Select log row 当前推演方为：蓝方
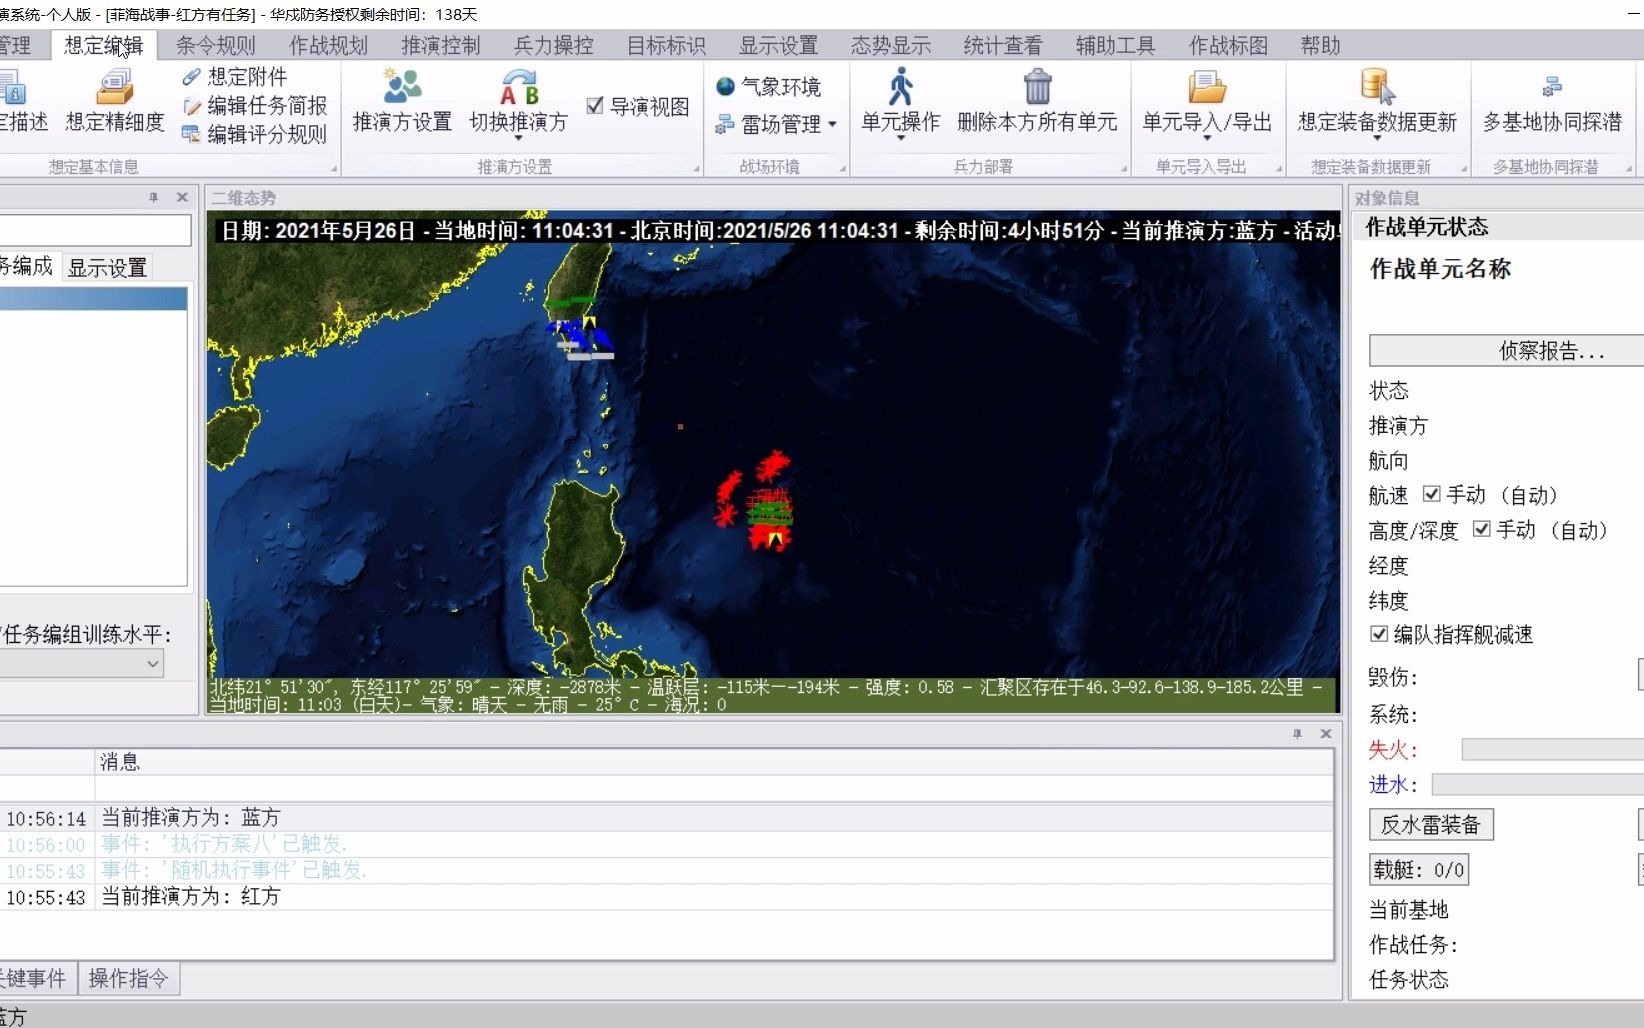Image resolution: width=1644 pixels, height=1028 pixels. pyautogui.click(x=666, y=818)
